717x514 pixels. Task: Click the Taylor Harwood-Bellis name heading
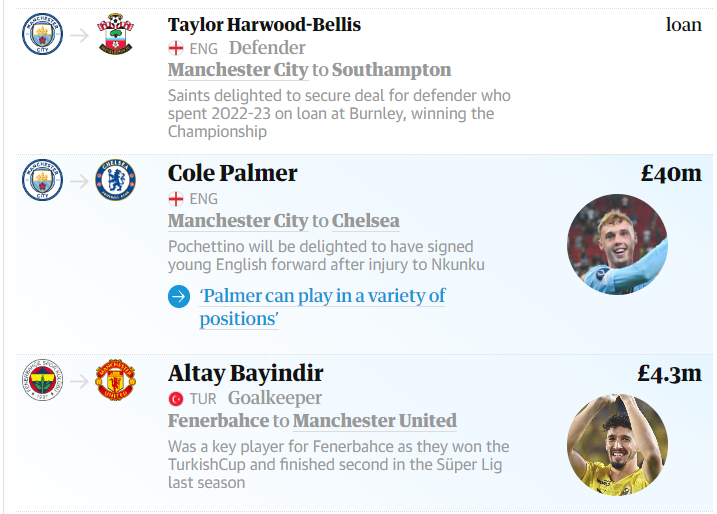click(264, 25)
